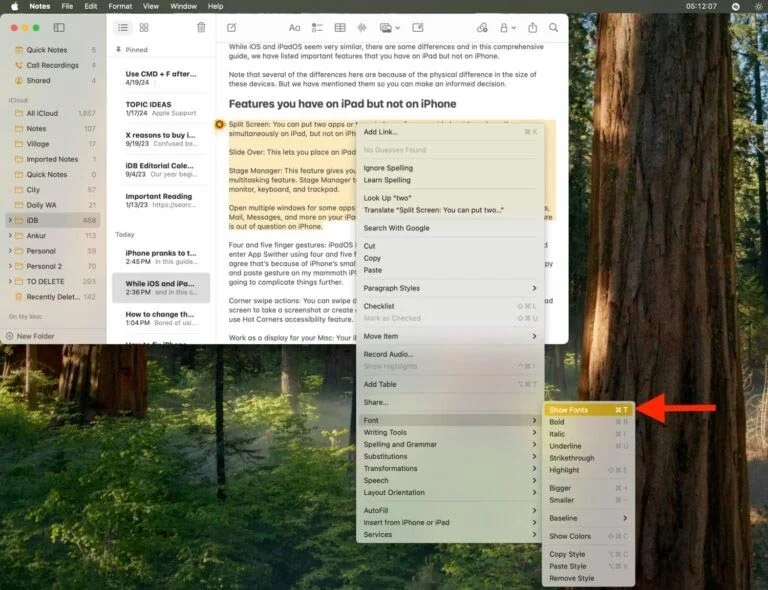Select Strikethrough in the Font submenu
Image resolution: width=768 pixels, height=590 pixels.
coord(588,458)
